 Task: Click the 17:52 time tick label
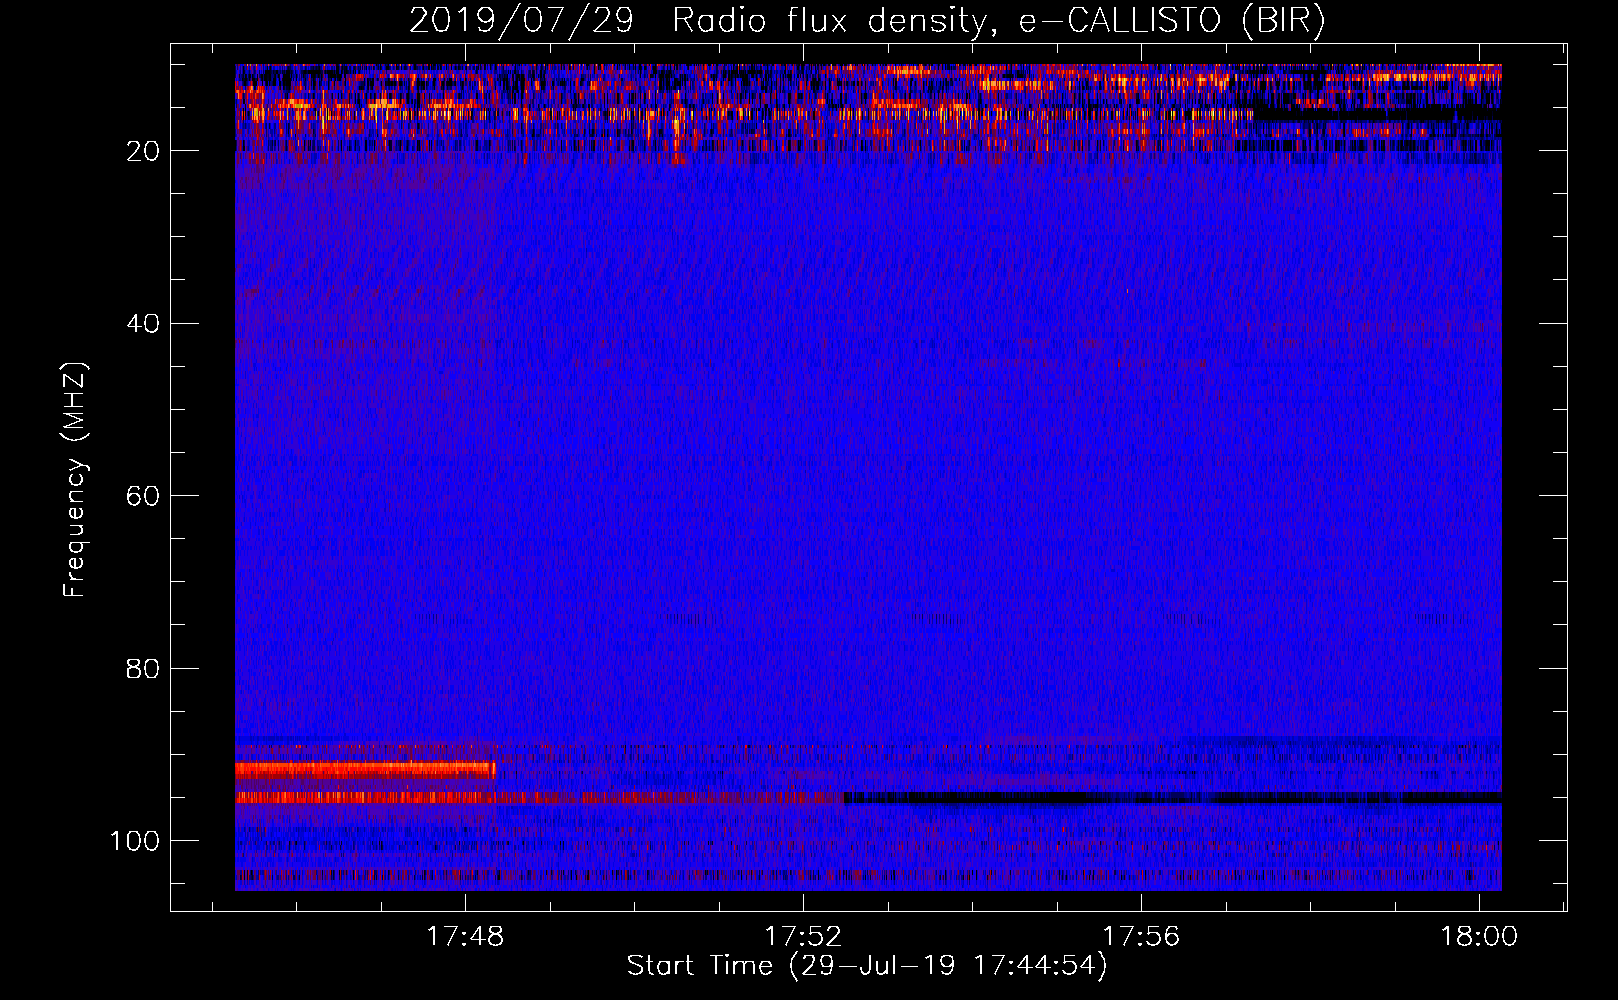[x=803, y=937]
